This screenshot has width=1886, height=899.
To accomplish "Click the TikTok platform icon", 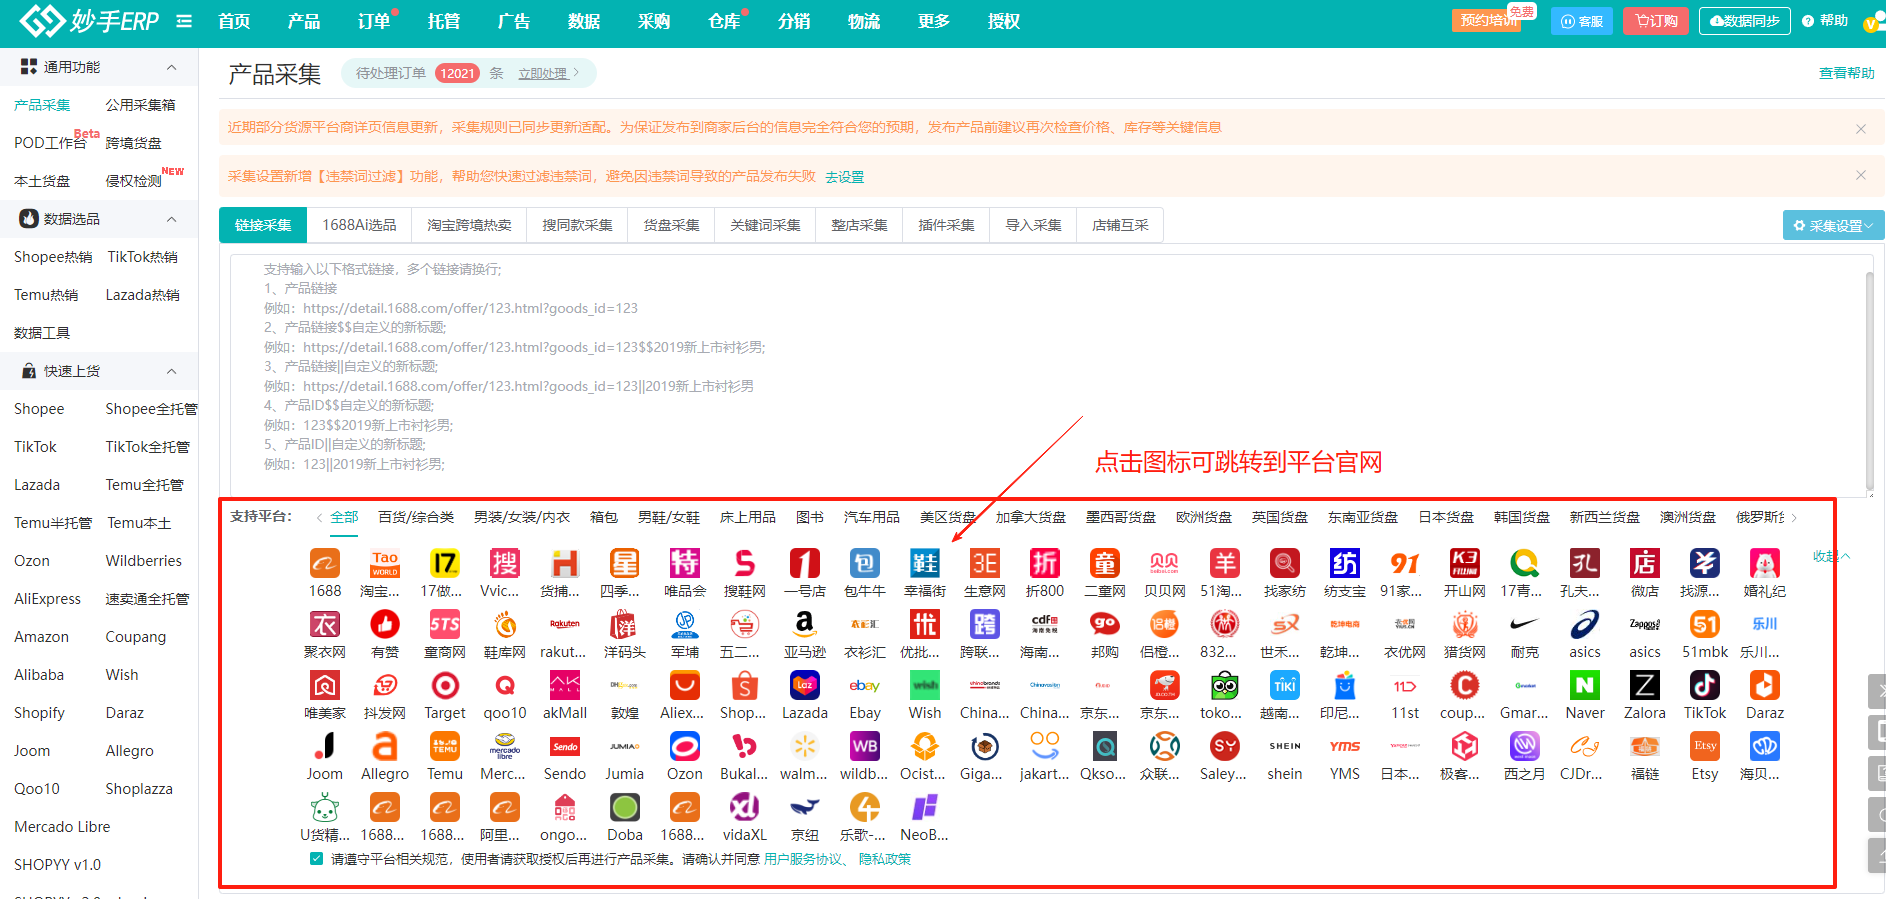I will point(1704,686).
